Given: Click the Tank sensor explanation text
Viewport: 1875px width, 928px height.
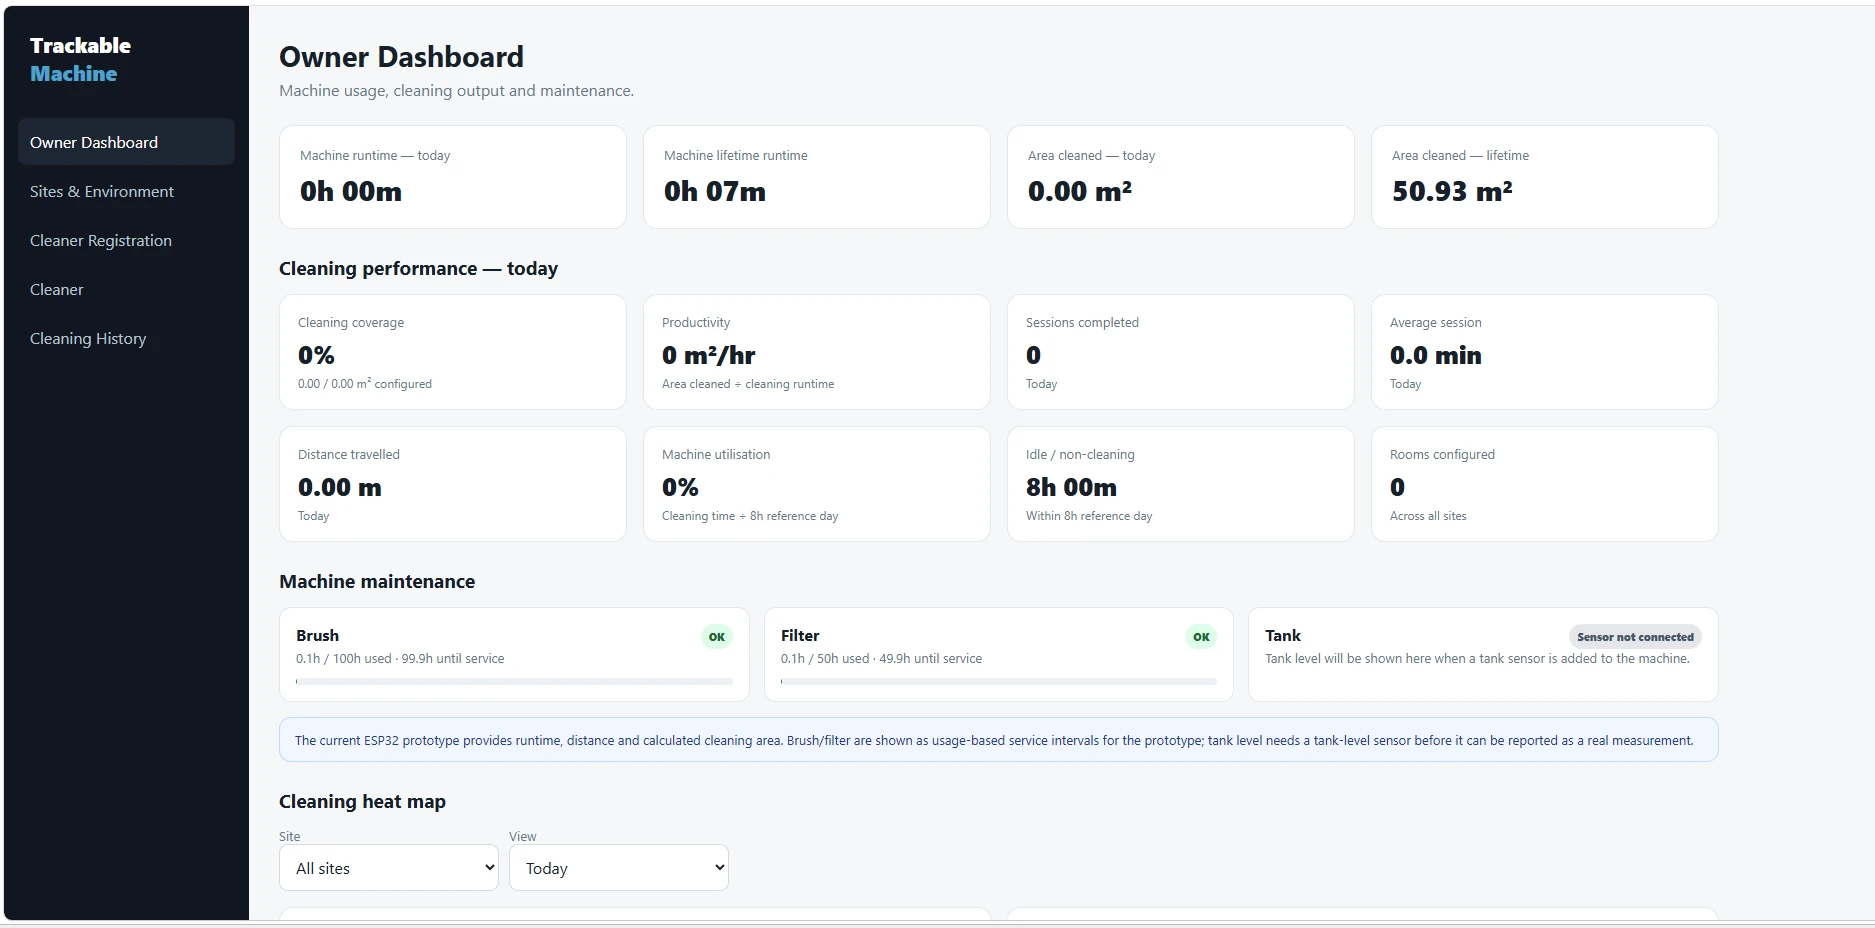Looking at the screenshot, I should tap(1477, 659).
